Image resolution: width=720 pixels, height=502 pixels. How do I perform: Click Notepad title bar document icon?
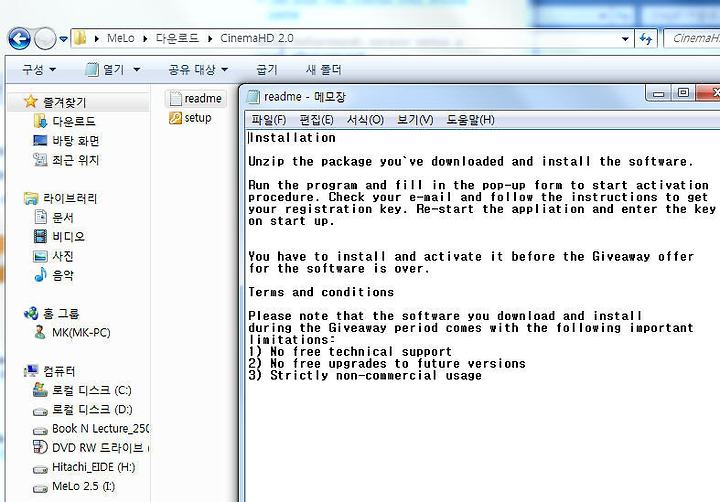pos(253,97)
